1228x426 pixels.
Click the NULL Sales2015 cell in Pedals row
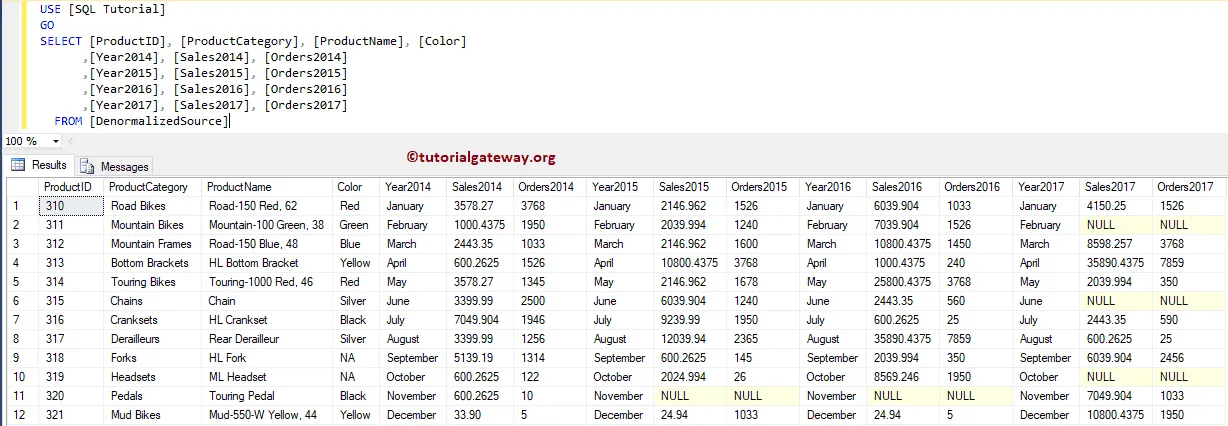689,396
